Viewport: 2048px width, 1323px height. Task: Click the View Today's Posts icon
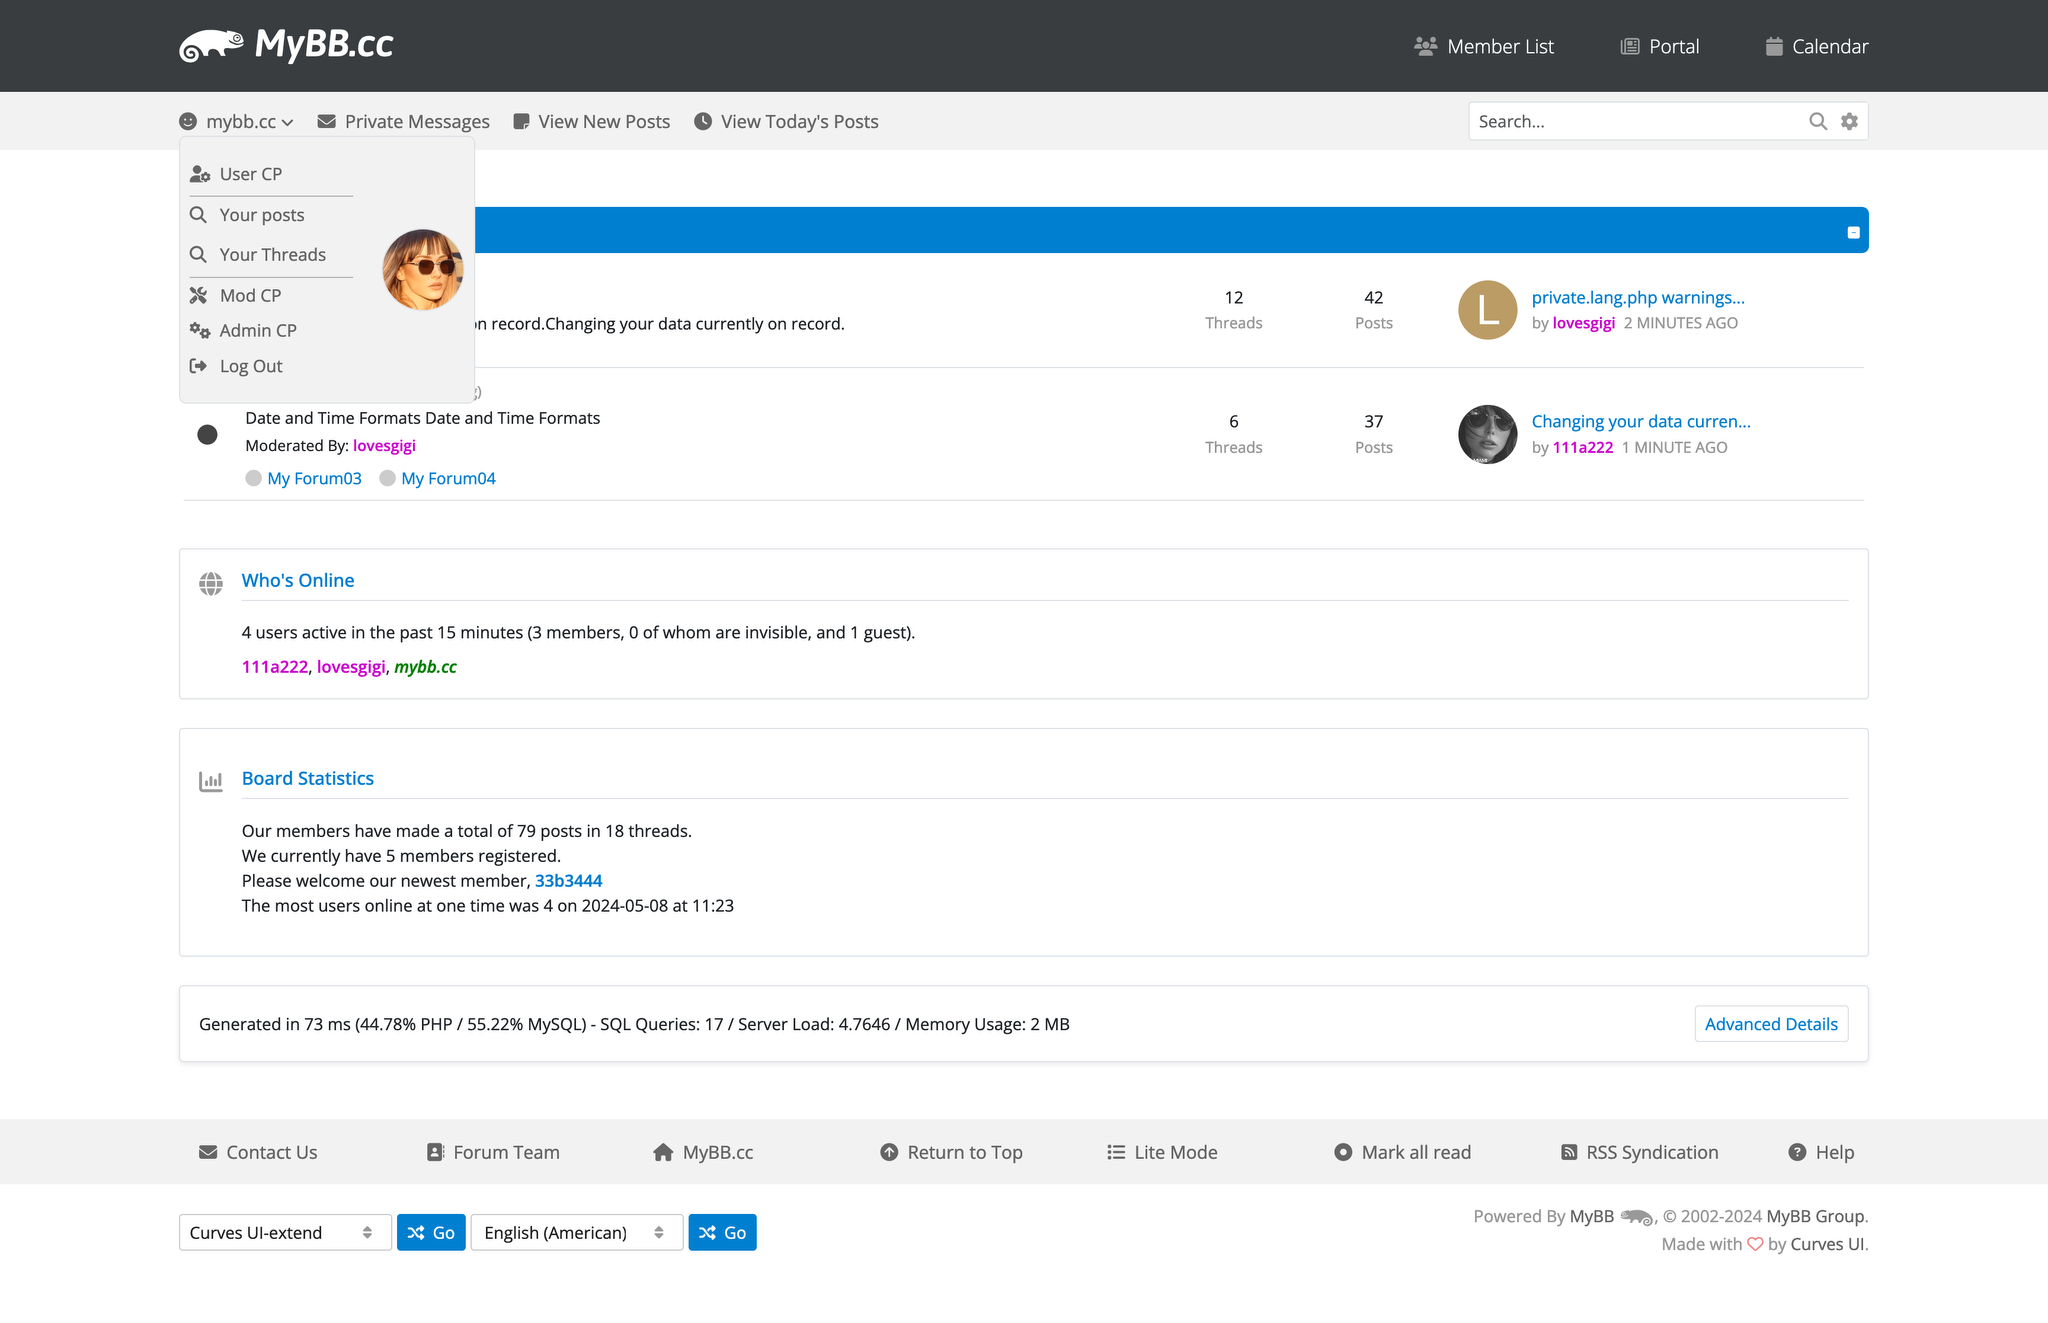point(703,121)
